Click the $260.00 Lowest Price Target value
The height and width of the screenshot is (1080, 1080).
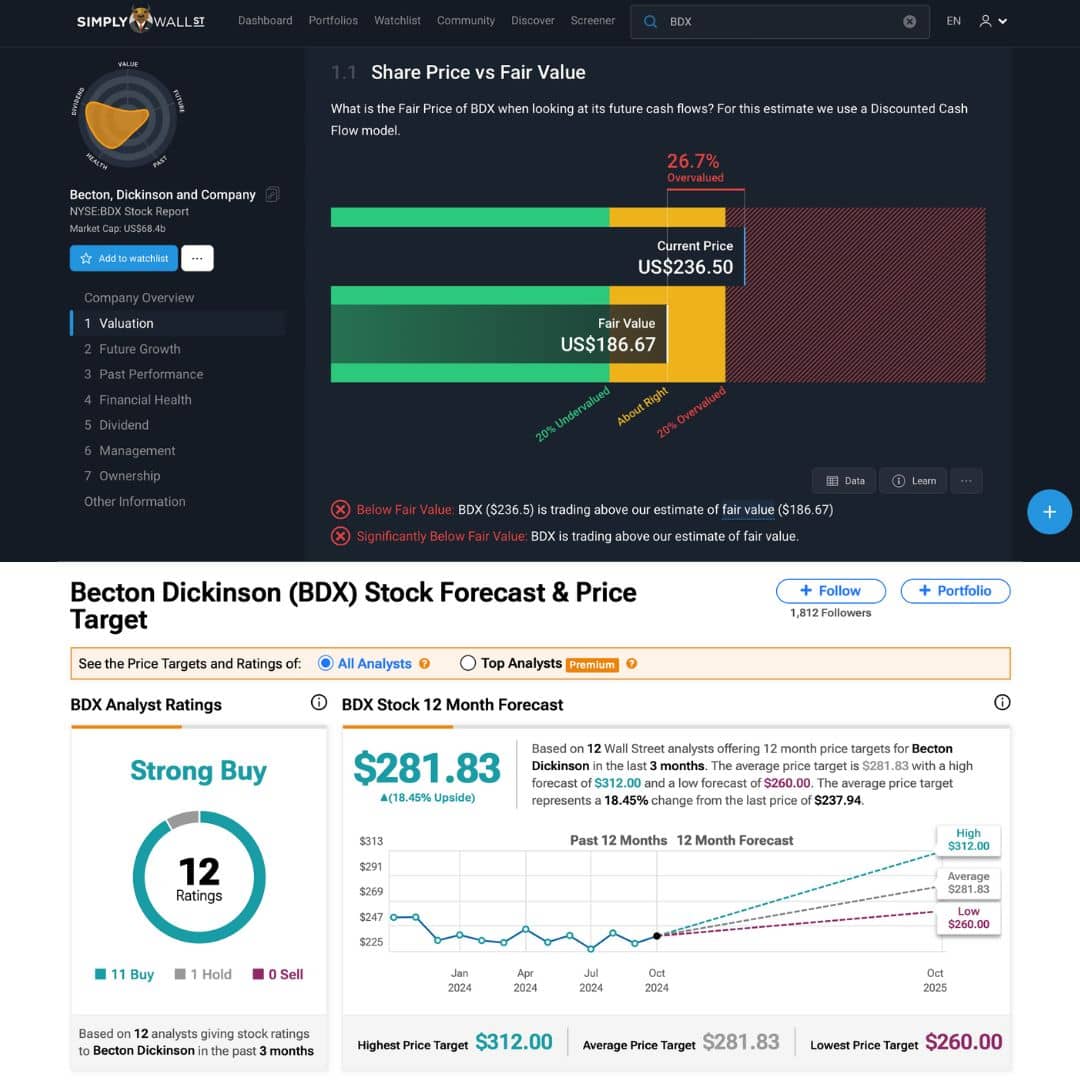coord(964,1041)
